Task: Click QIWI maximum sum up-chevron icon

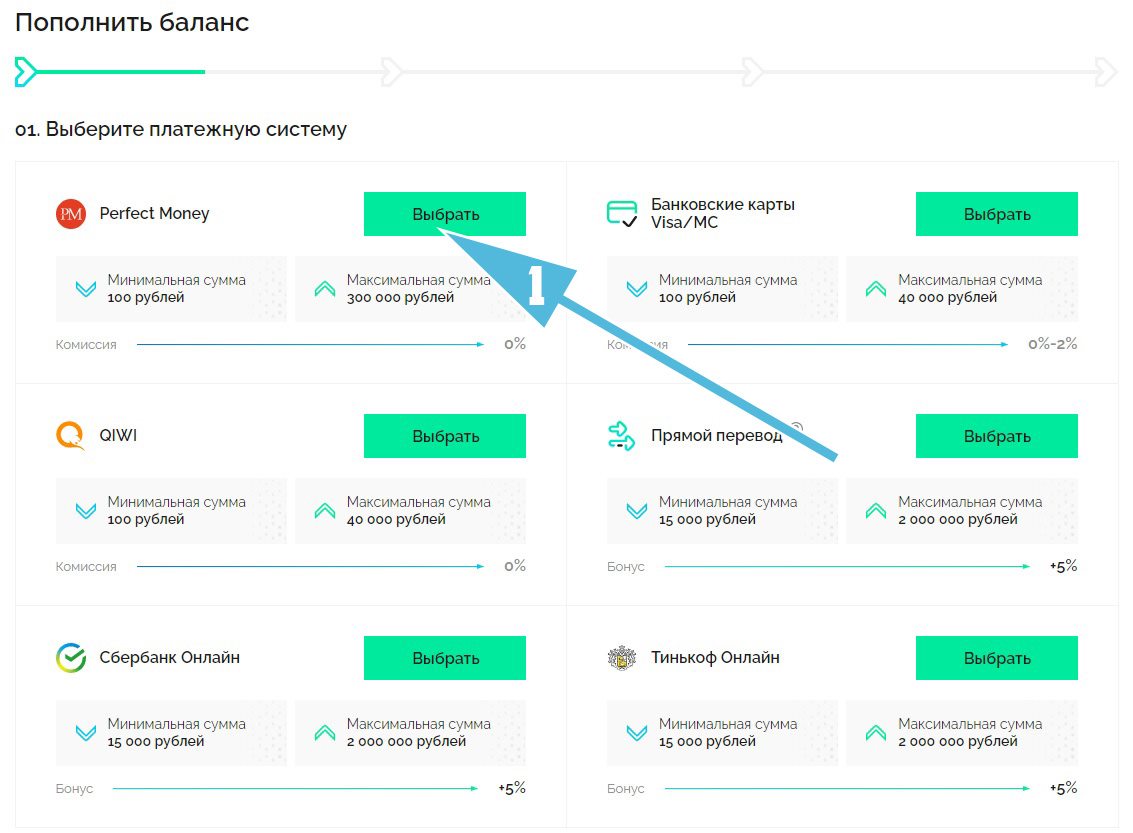Action: point(325,511)
